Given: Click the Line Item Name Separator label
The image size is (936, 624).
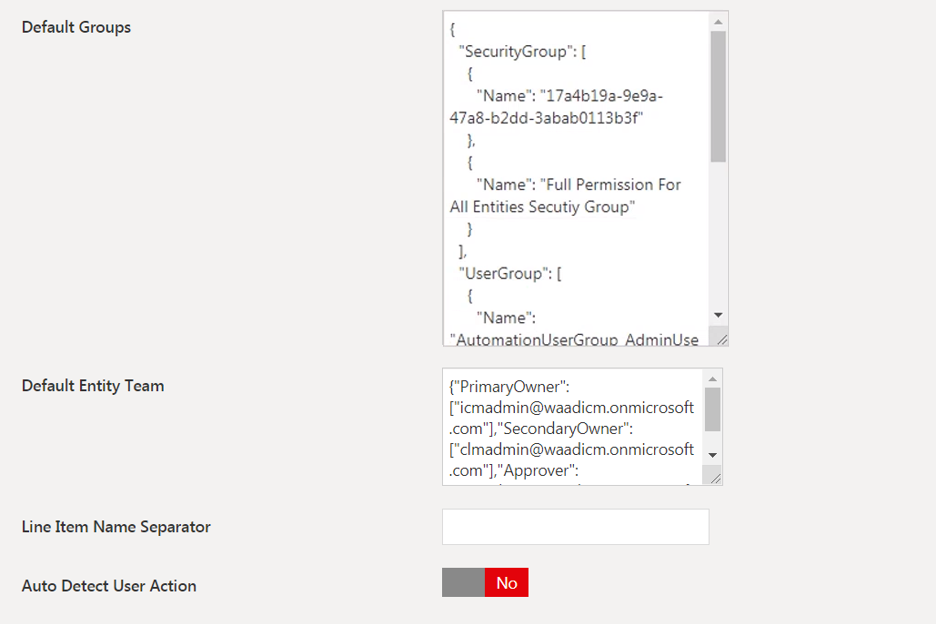Looking at the screenshot, I should point(116,527).
